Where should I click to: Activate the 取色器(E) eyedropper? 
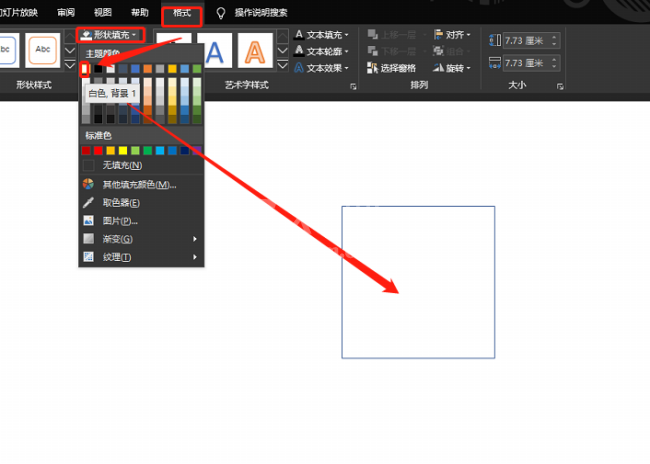(141, 203)
